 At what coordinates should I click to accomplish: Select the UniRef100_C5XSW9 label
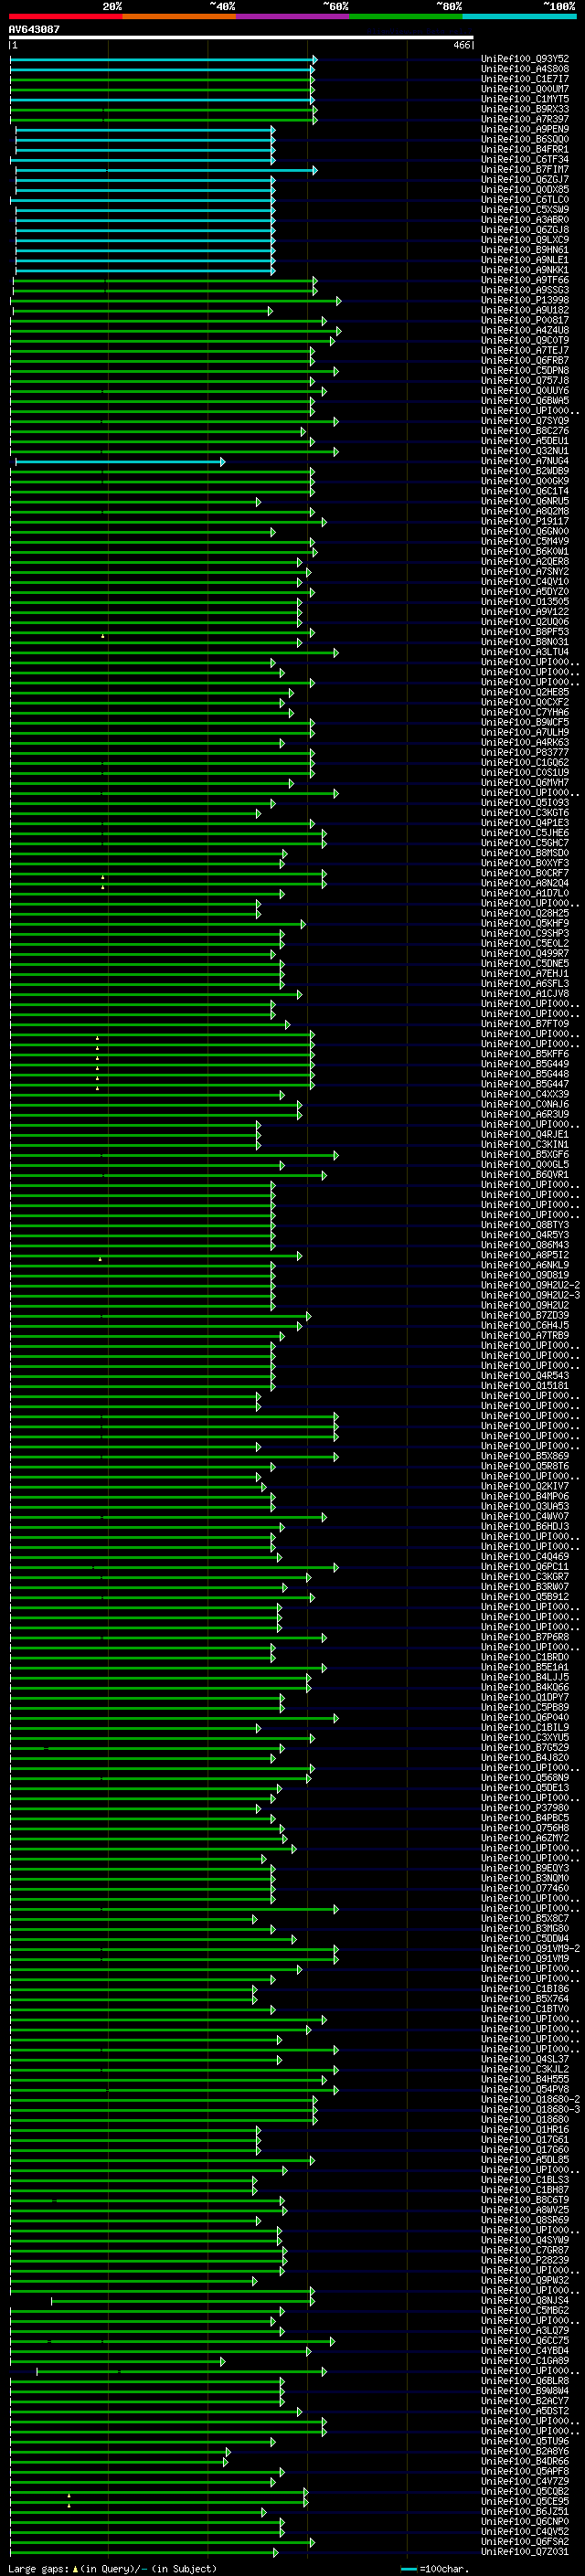pos(525,210)
